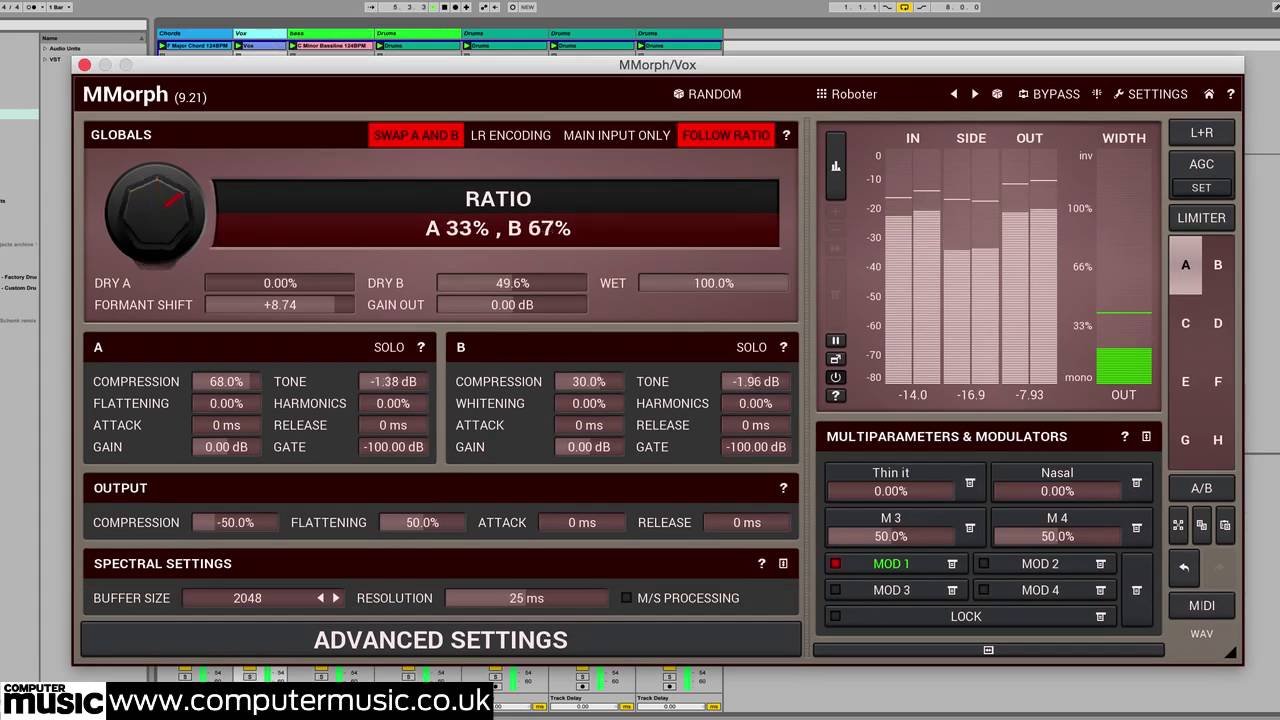Solo section A
This screenshot has height=720, width=1280.
(x=389, y=347)
